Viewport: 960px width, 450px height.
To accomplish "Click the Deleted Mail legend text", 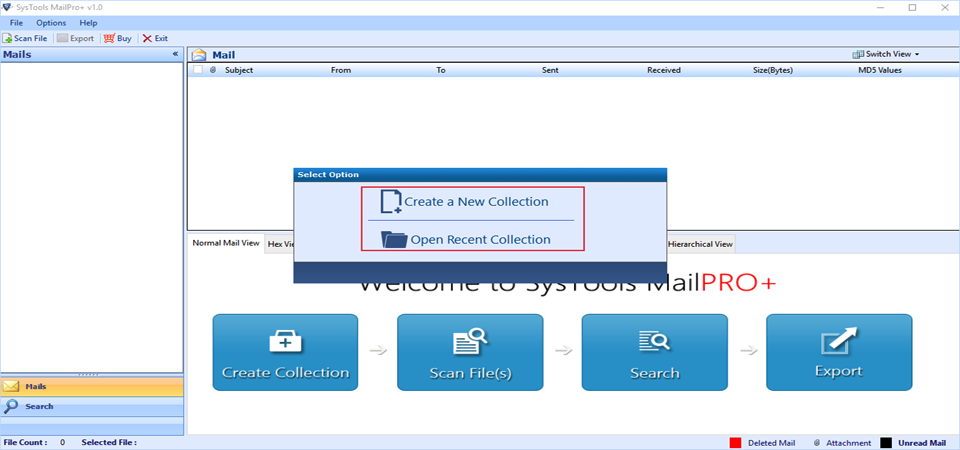I will 771,443.
